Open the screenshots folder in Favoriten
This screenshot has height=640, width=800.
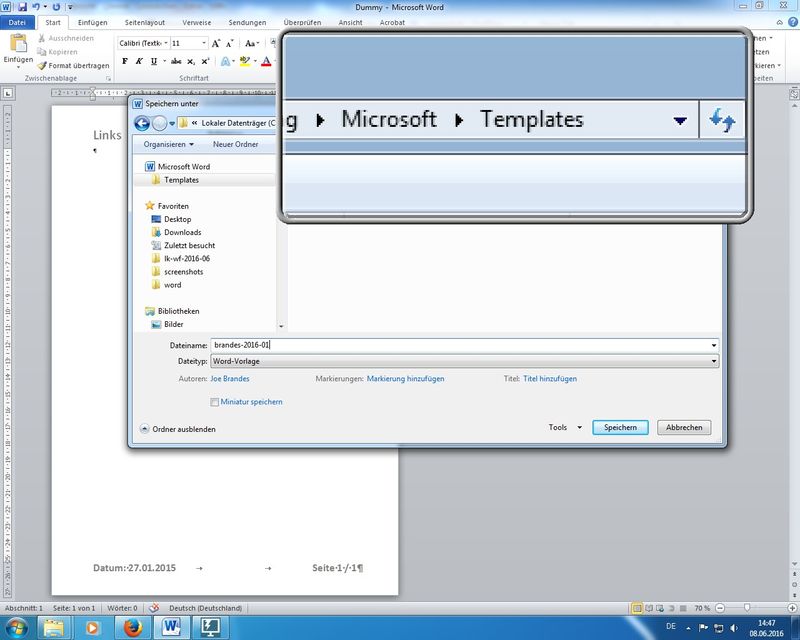(178, 272)
